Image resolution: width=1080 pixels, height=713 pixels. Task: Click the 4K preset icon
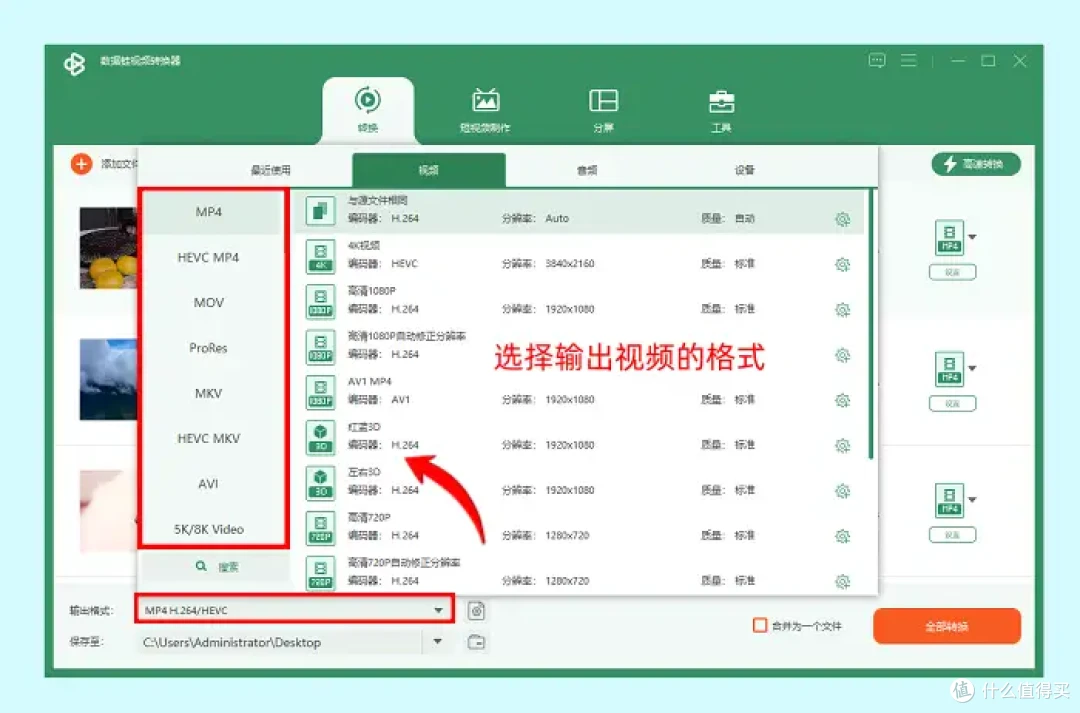pos(320,256)
